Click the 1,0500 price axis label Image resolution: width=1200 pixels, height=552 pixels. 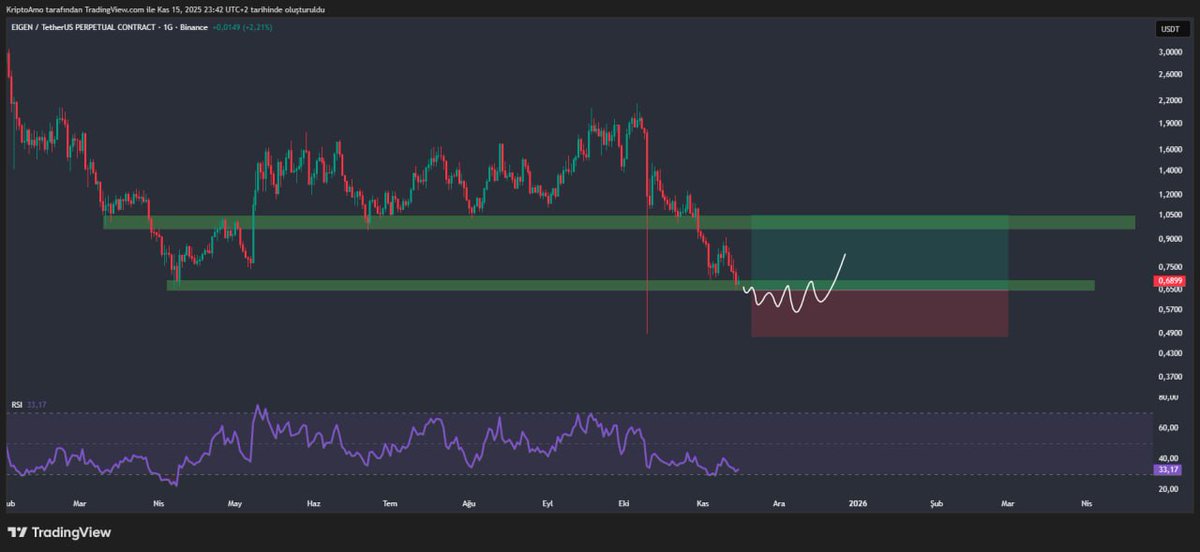click(1169, 215)
